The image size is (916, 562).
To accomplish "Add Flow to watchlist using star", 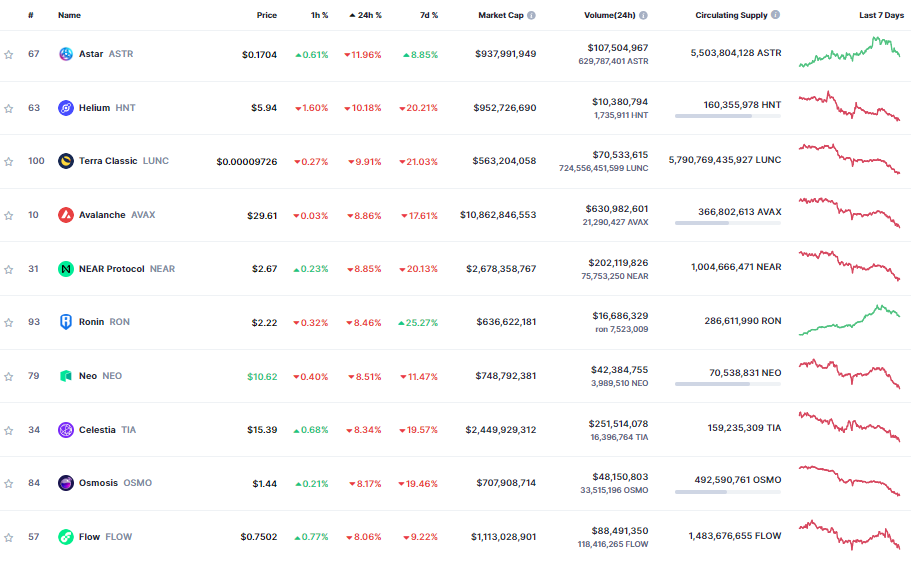I will point(9,537).
